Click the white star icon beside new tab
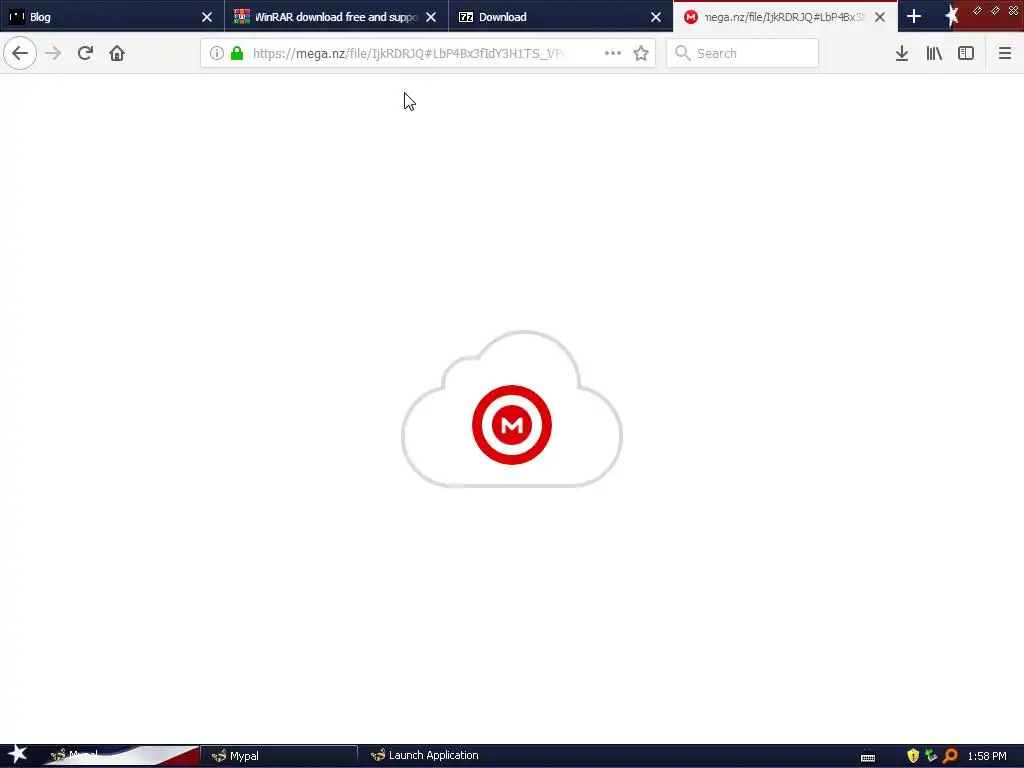This screenshot has height=768, width=1024. [951, 16]
